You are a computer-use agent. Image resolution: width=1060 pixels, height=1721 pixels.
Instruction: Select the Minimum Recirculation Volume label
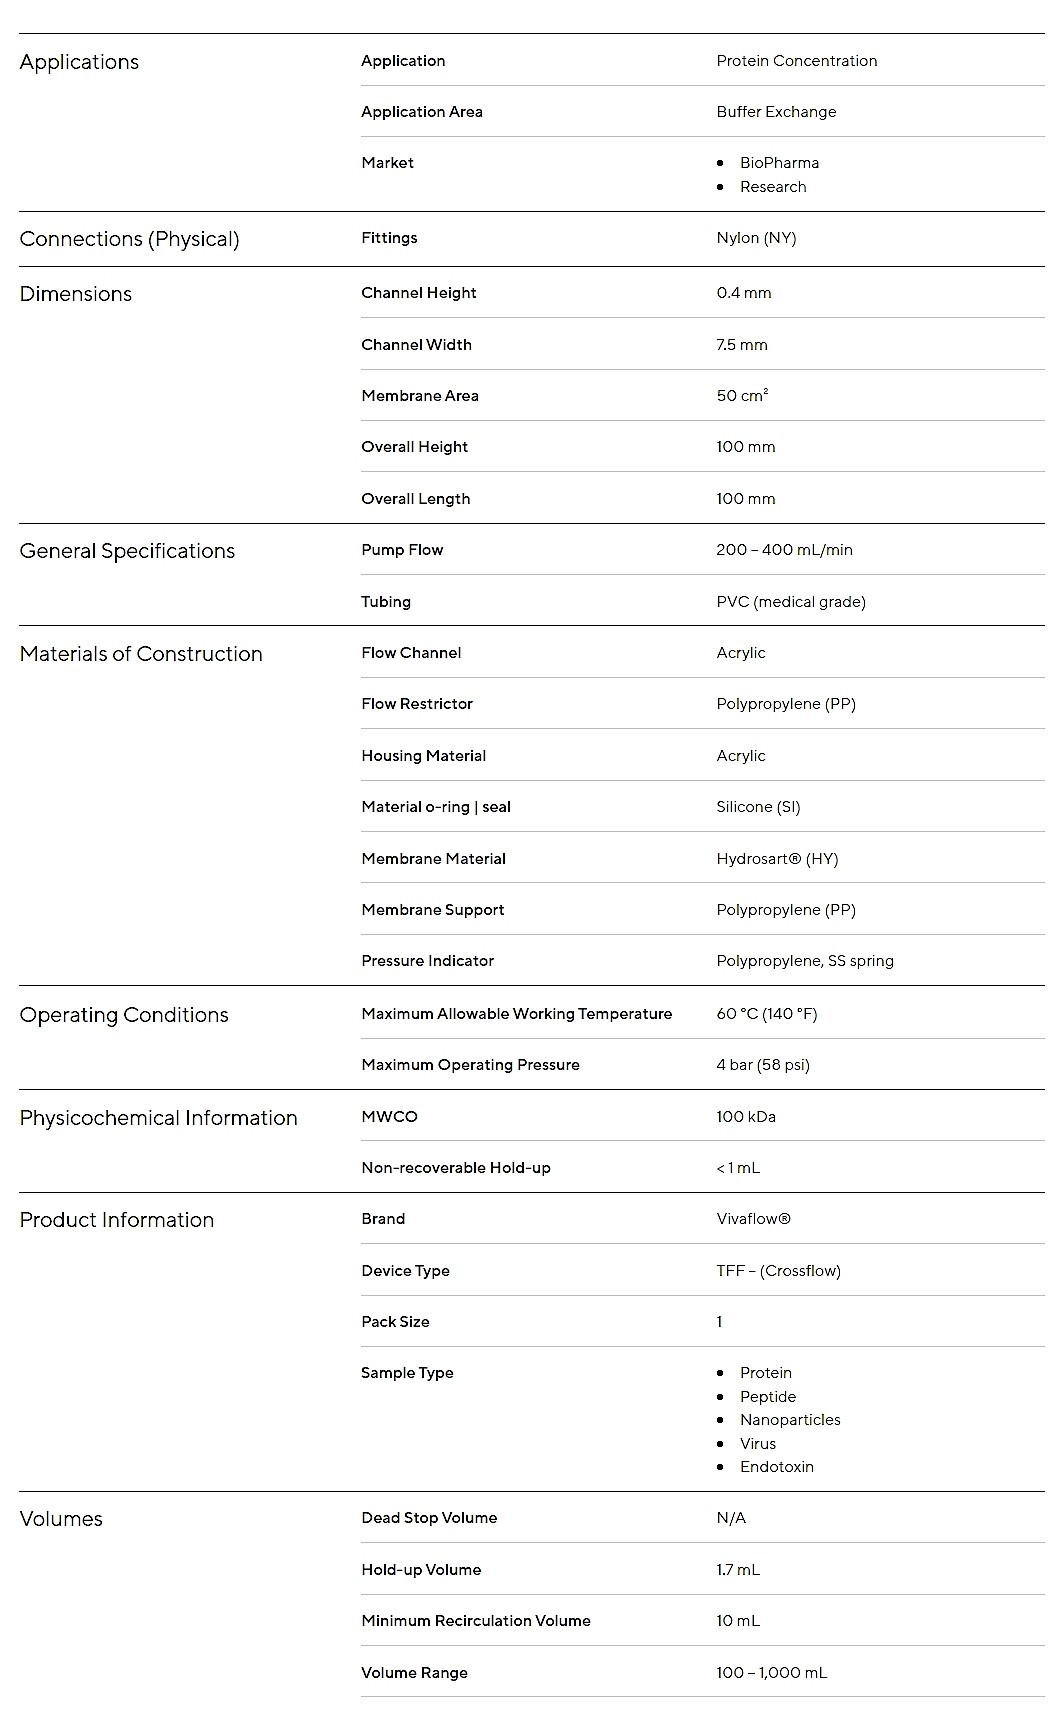tap(476, 1621)
